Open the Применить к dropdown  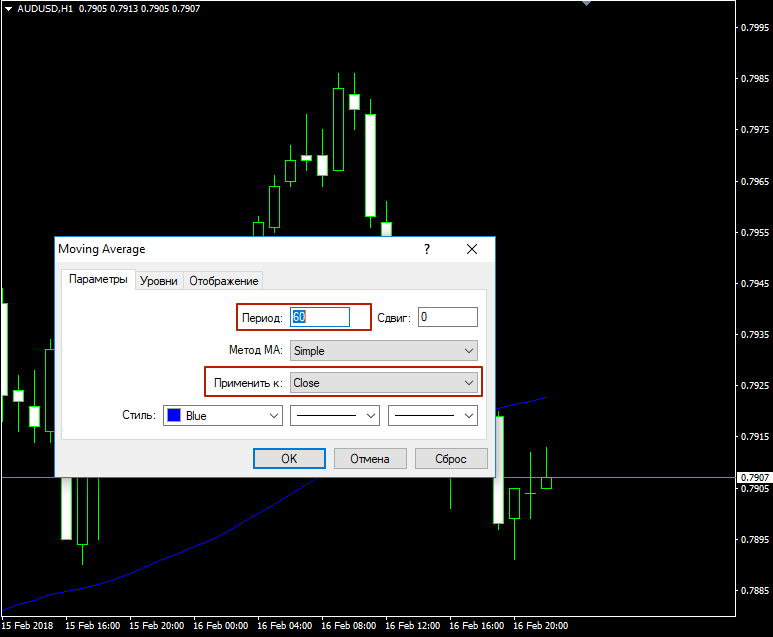pos(383,382)
